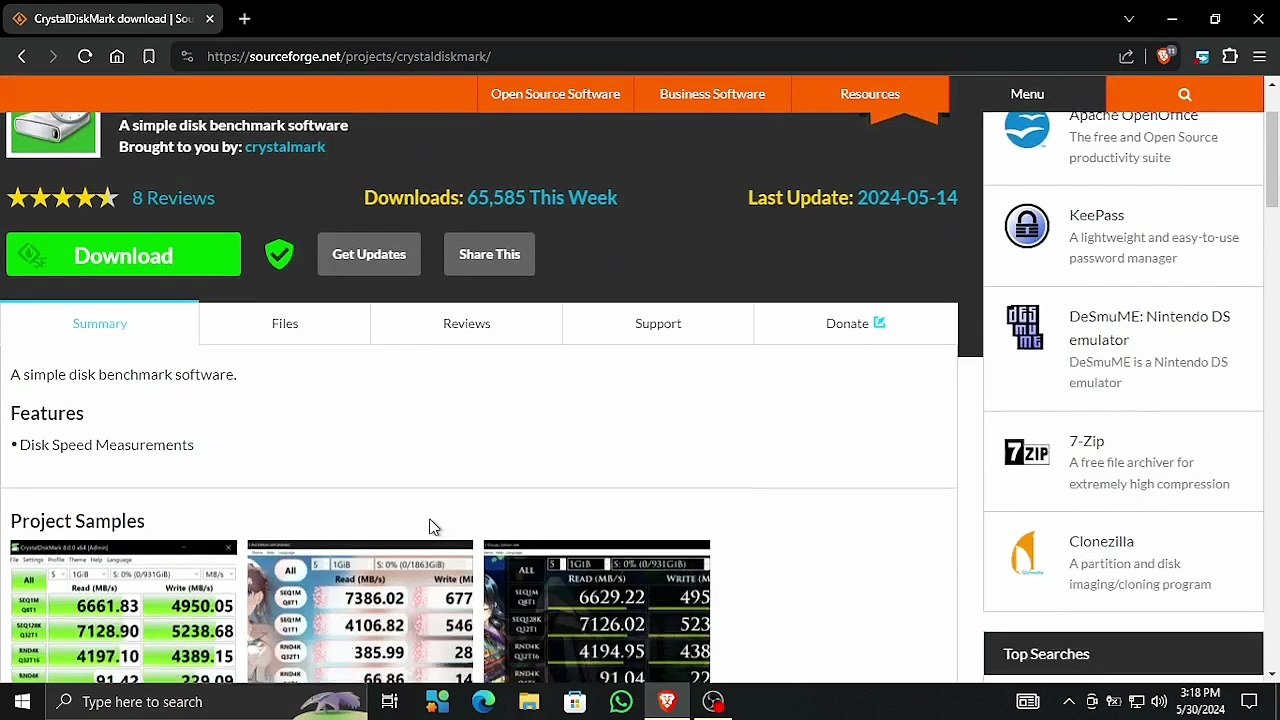Click the Get Updates button
Viewport: 1280px width, 720px height.
(x=369, y=254)
